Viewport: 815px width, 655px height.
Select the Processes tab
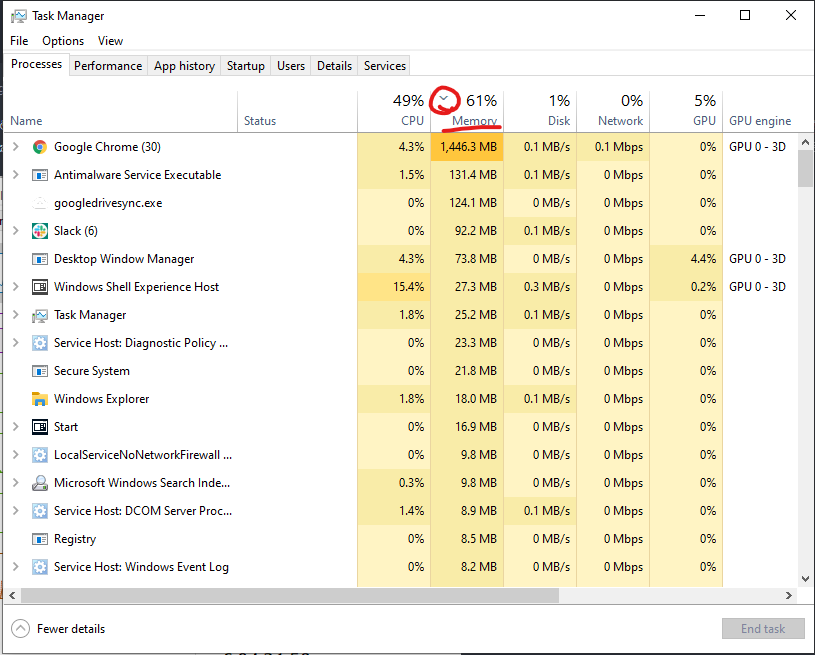[x=36, y=64]
